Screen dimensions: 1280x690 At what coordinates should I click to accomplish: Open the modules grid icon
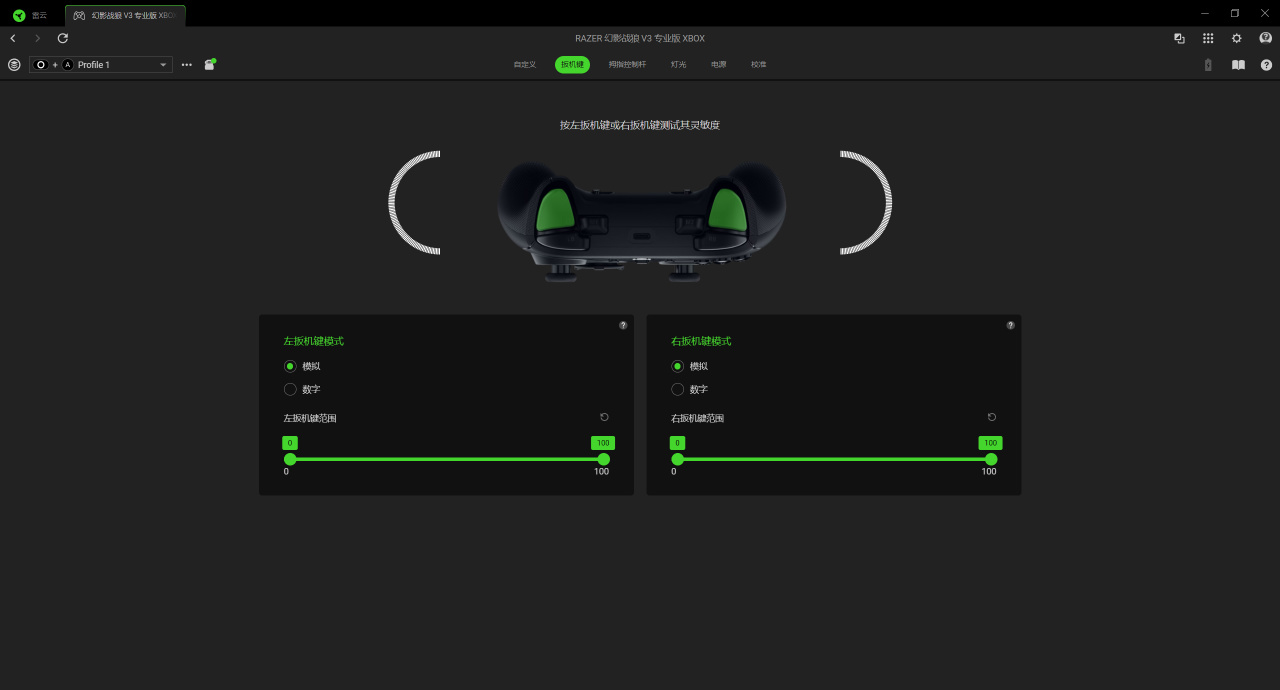[1208, 38]
